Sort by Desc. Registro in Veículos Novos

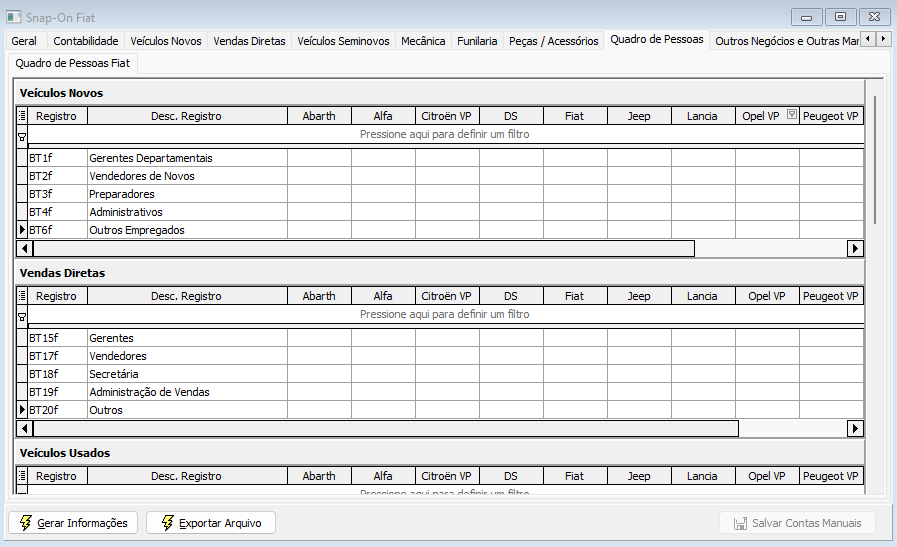(x=186, y=116)
